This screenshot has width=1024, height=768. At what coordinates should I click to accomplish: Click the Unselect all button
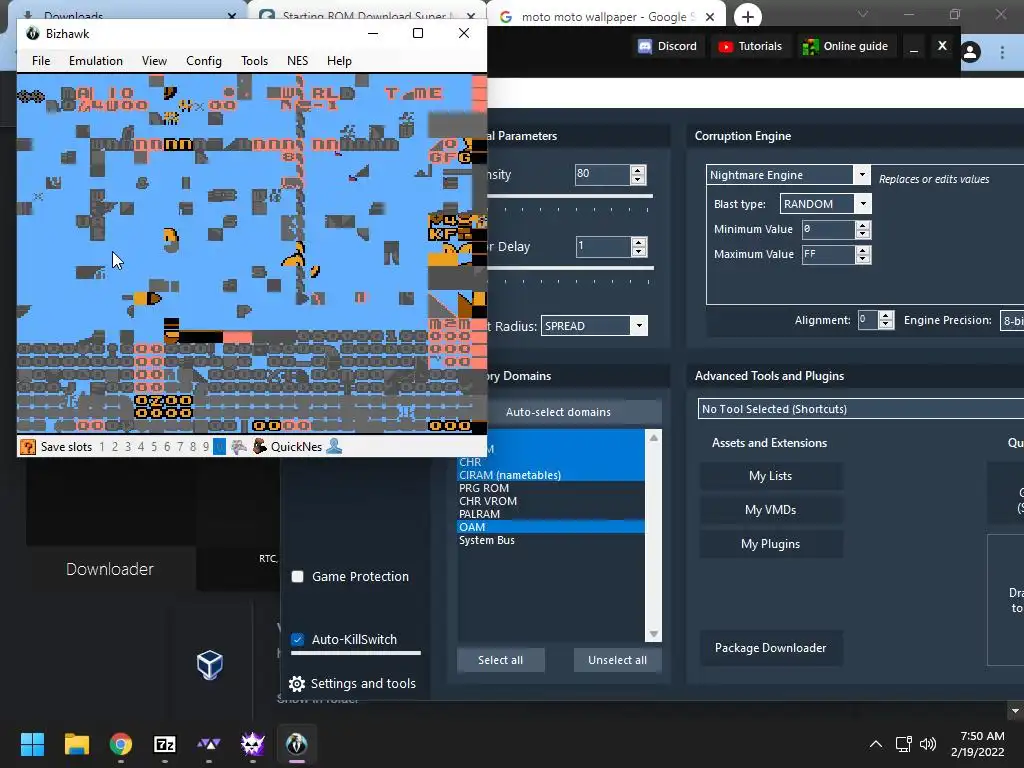point(617,660)
